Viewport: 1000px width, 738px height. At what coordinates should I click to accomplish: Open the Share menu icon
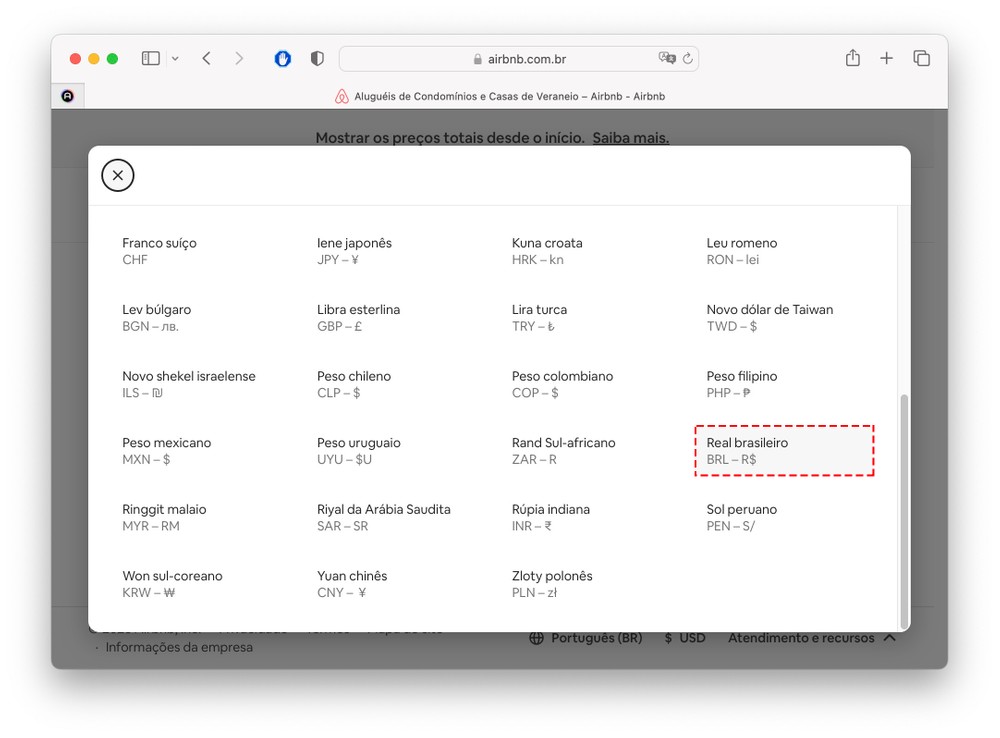852,59
